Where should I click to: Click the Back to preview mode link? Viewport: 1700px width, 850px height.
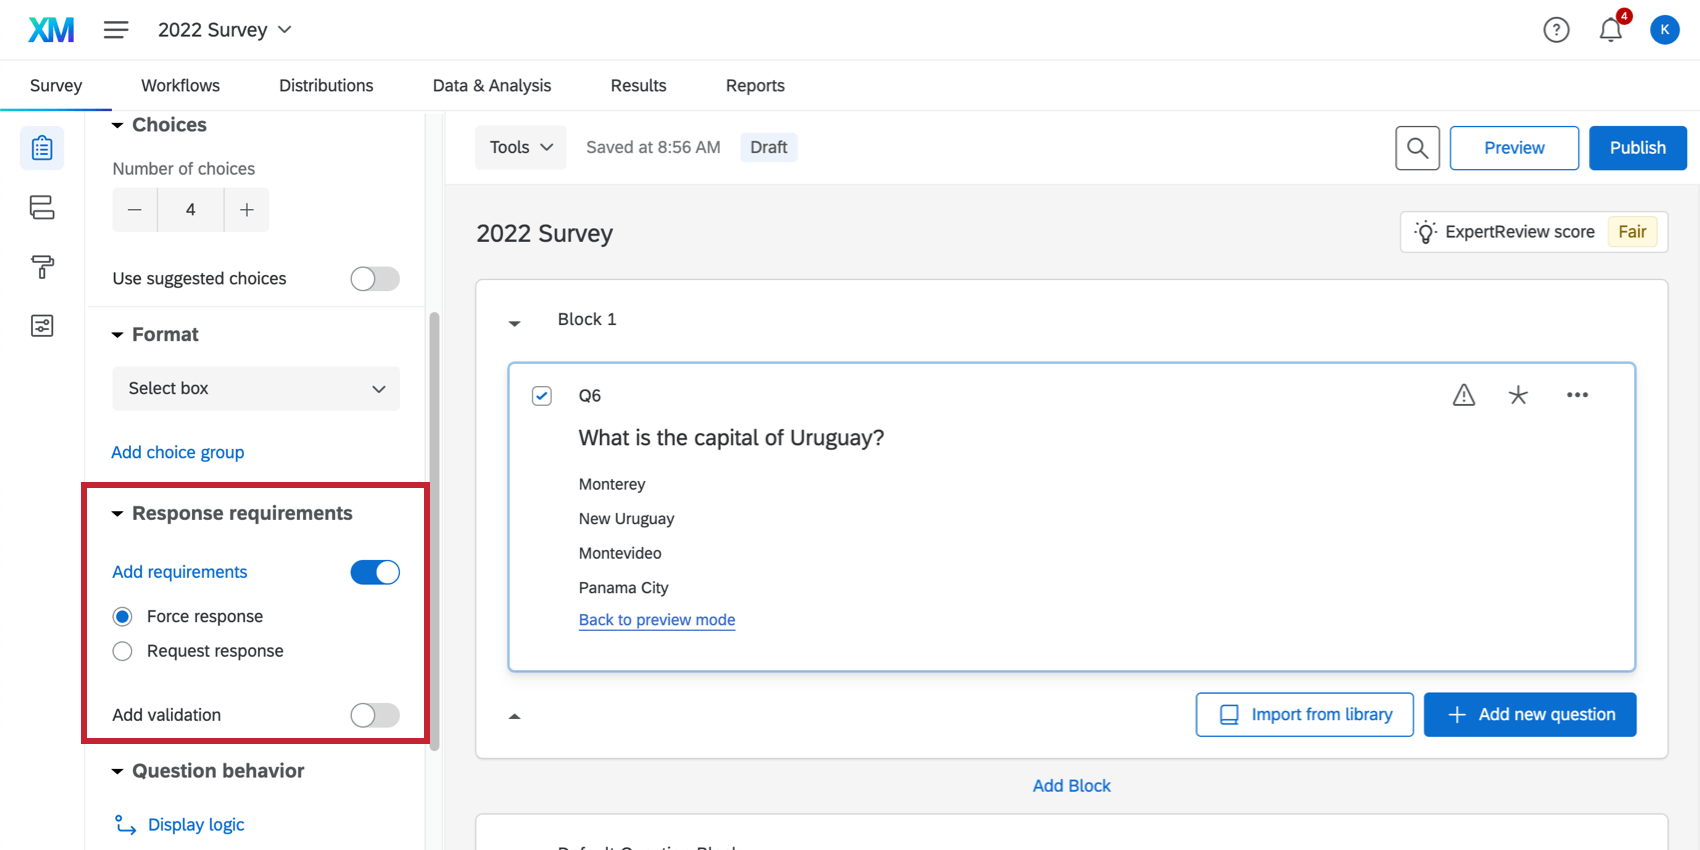657,620
